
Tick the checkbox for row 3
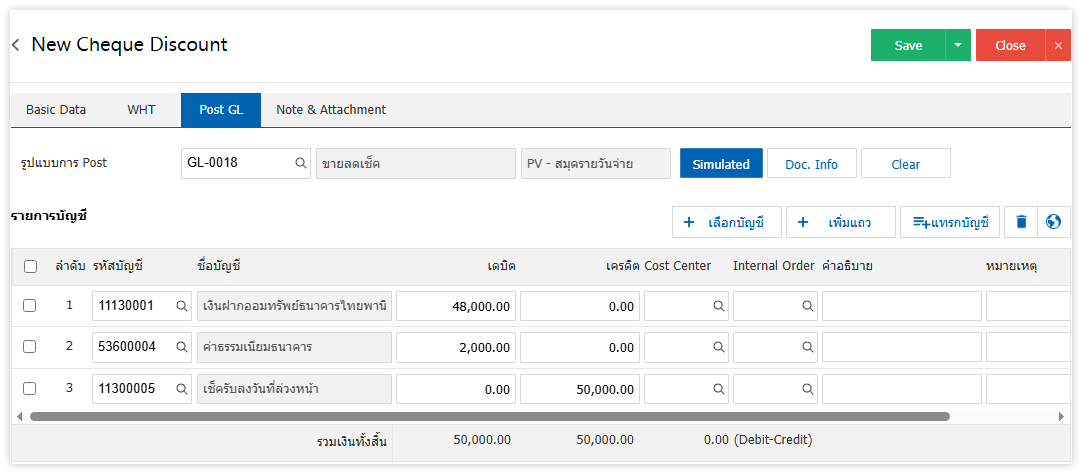tap(30, 388)
